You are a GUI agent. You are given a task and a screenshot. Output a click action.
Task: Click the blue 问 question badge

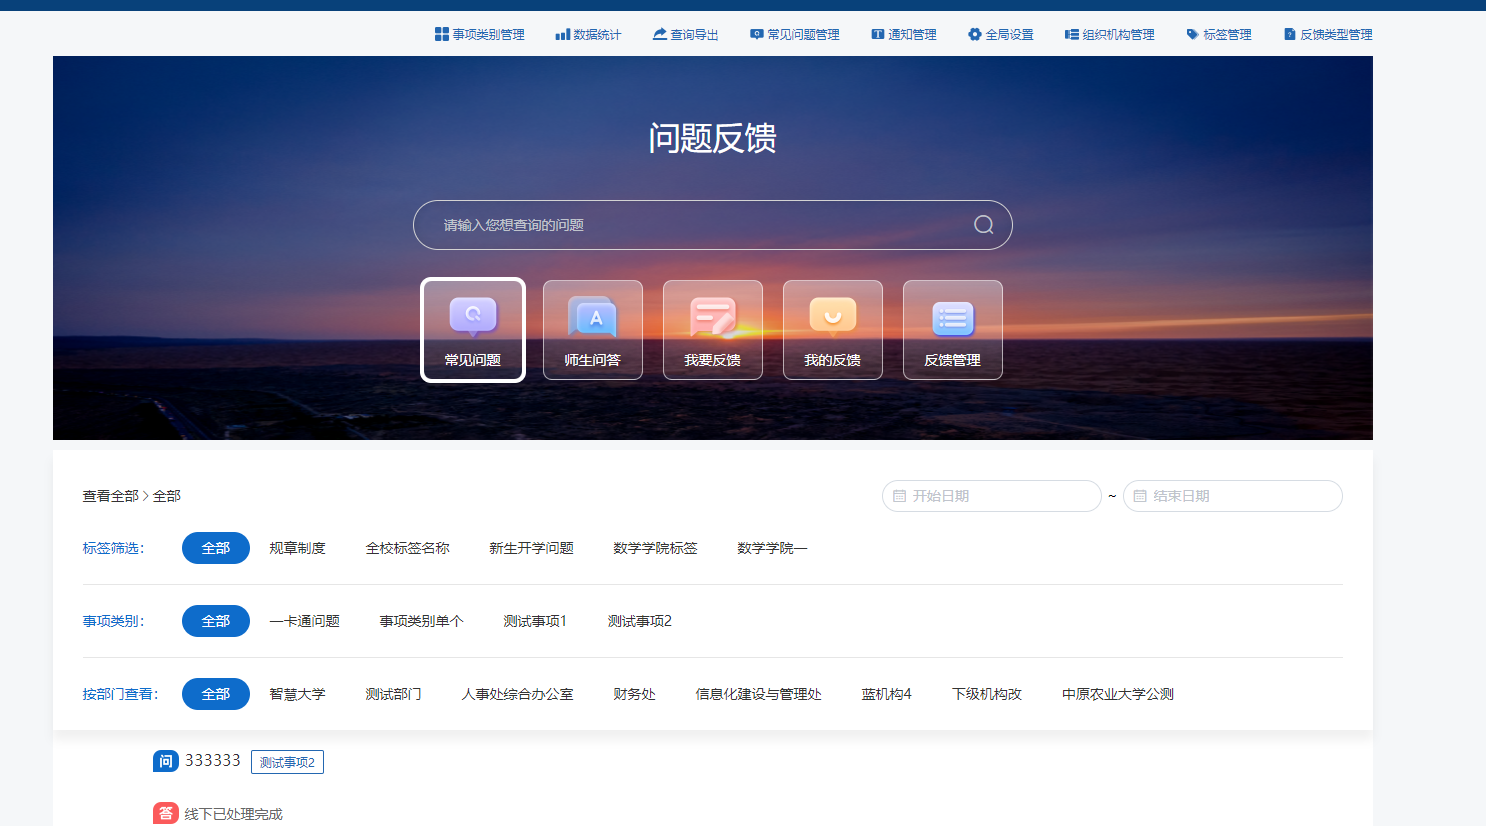tap(166, 761)
